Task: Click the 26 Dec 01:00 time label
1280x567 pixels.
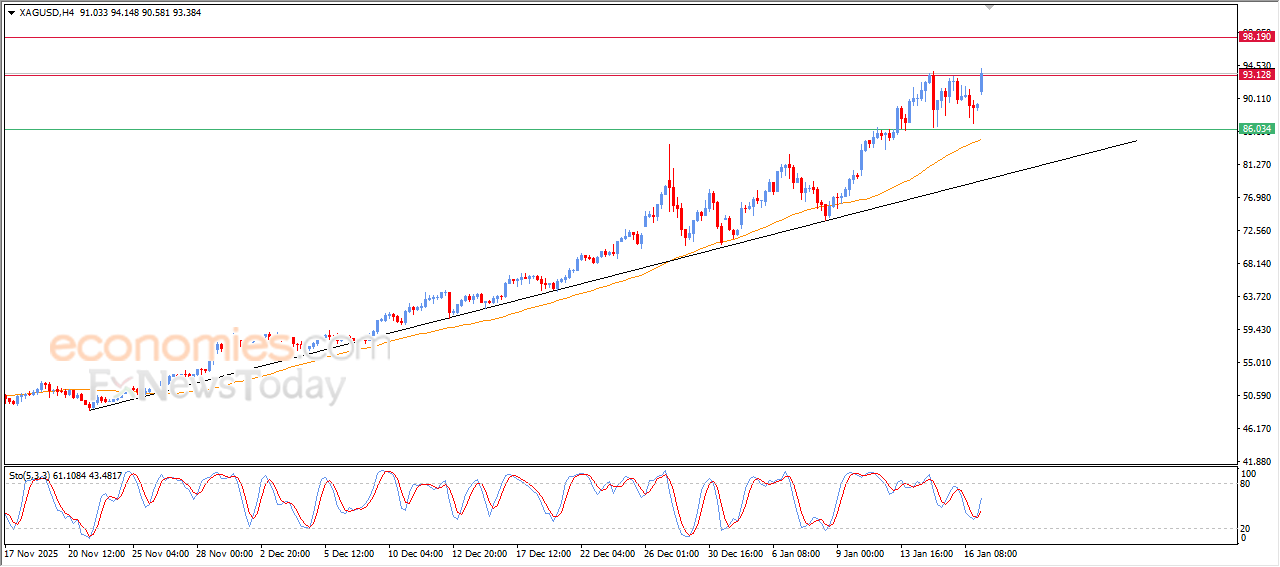Action: click(671, 553)
